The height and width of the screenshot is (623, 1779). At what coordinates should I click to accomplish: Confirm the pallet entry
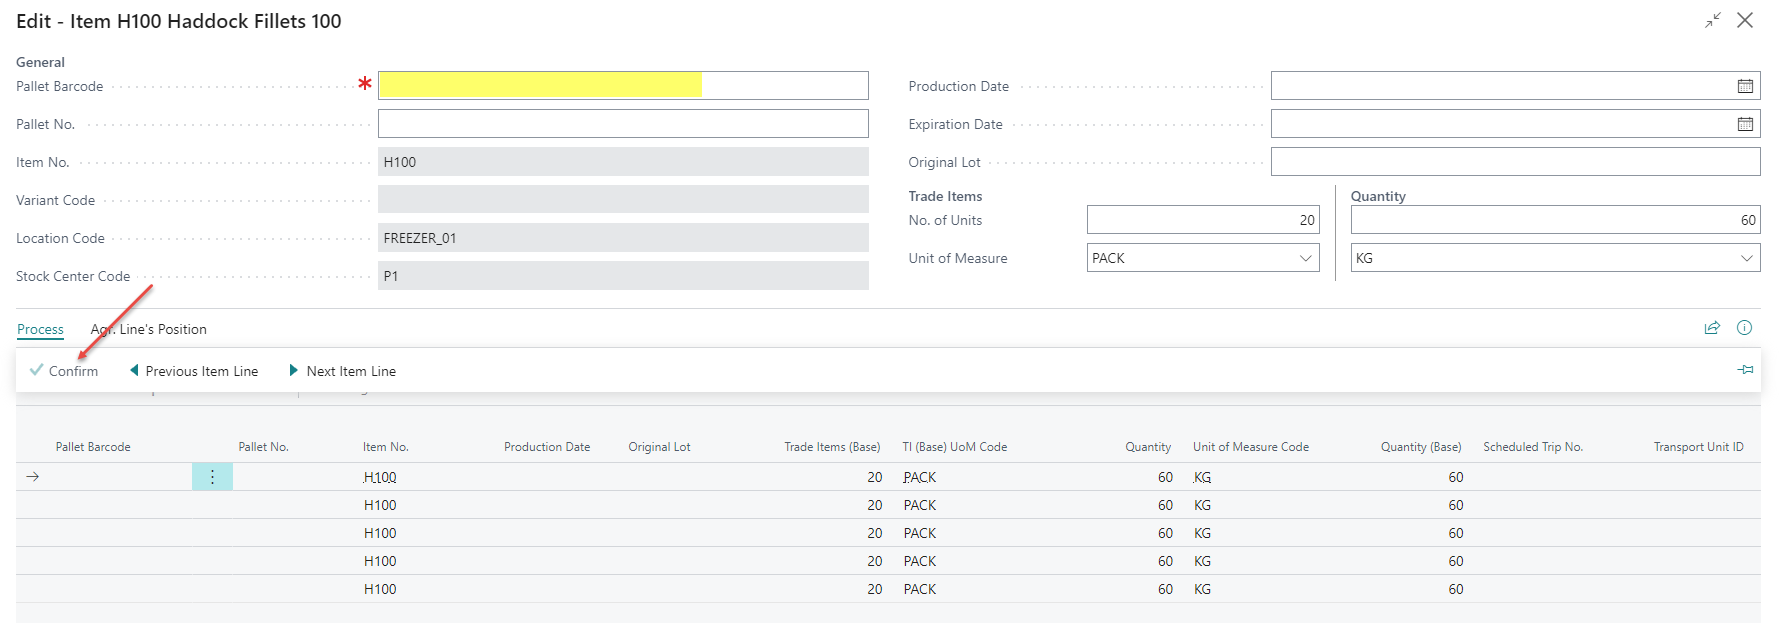(x=65, y=371)
